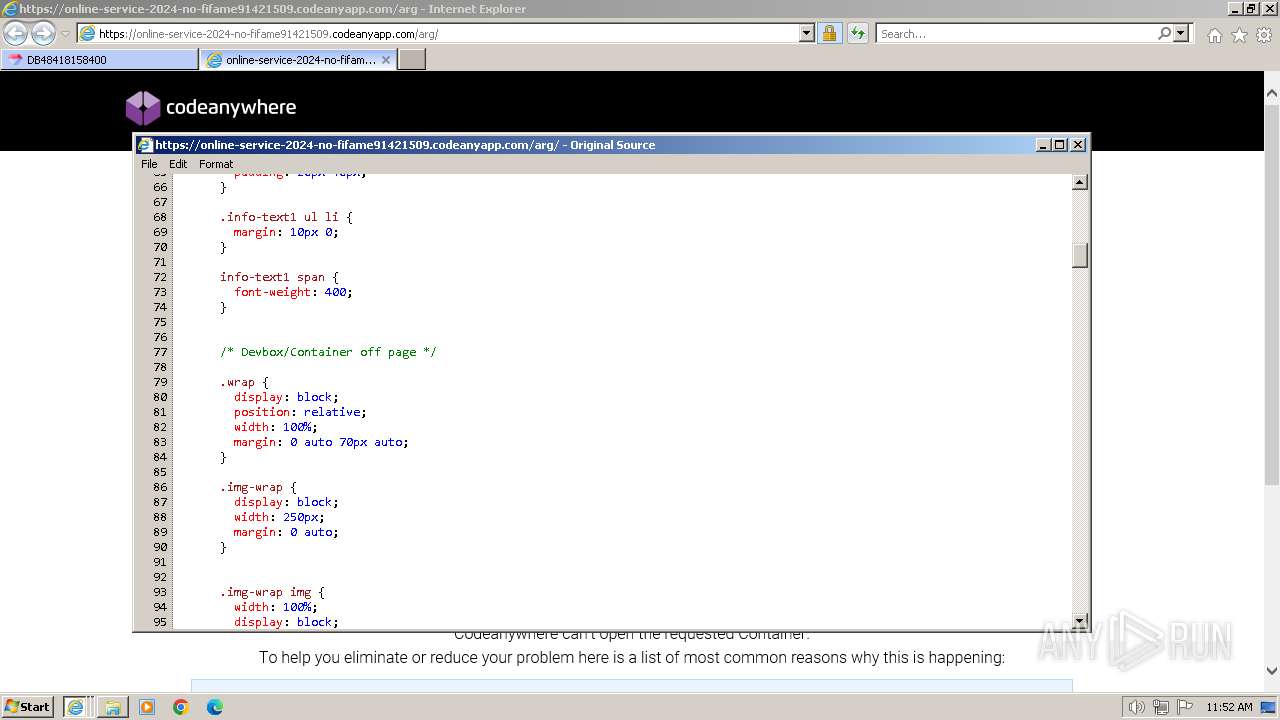Restore down the Internet Explorer window
The image size is (1280, 720).
(1250, 9)
